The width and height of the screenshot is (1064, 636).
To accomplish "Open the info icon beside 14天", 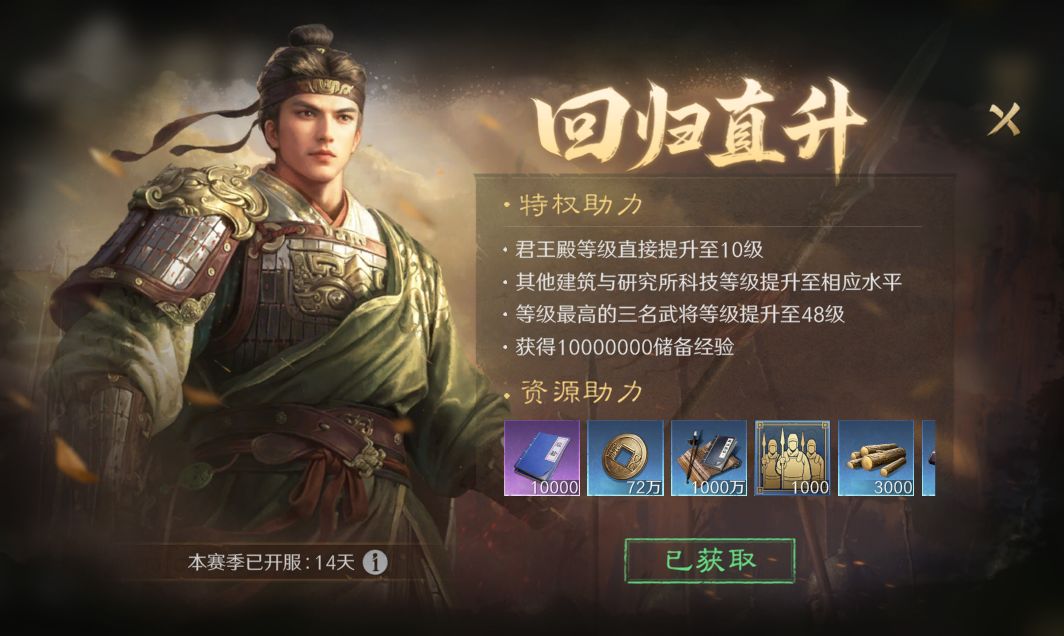I will click(x=375, y=562).
